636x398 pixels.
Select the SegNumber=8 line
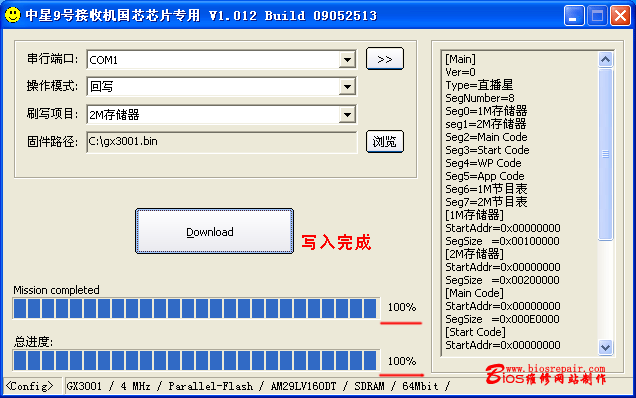tap(480, 98)
